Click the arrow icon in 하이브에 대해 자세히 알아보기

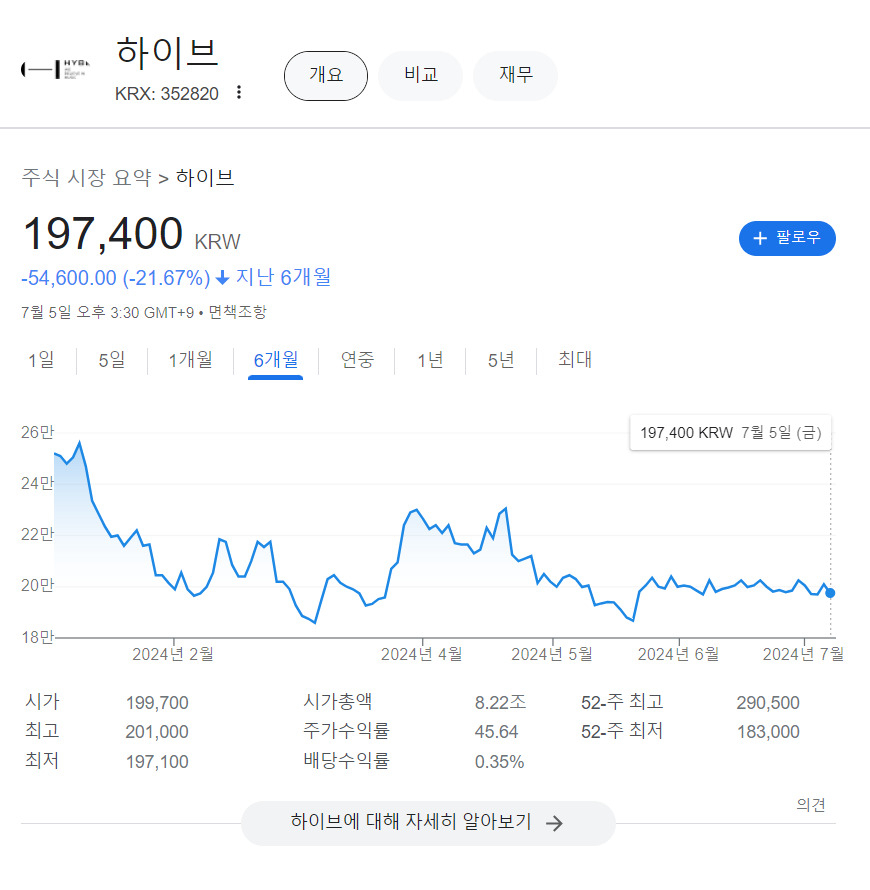click(x=554, y=823)
